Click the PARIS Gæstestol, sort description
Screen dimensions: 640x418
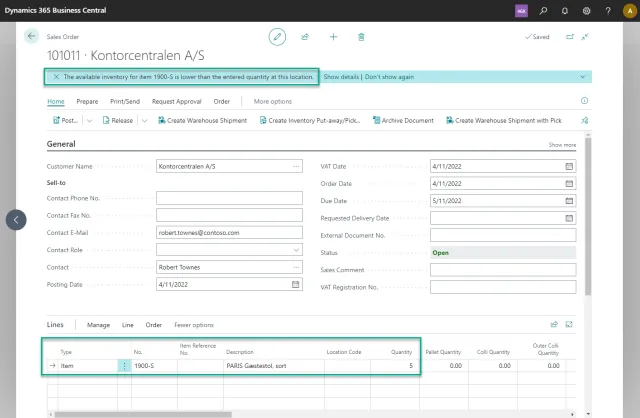tap(256, 366)
